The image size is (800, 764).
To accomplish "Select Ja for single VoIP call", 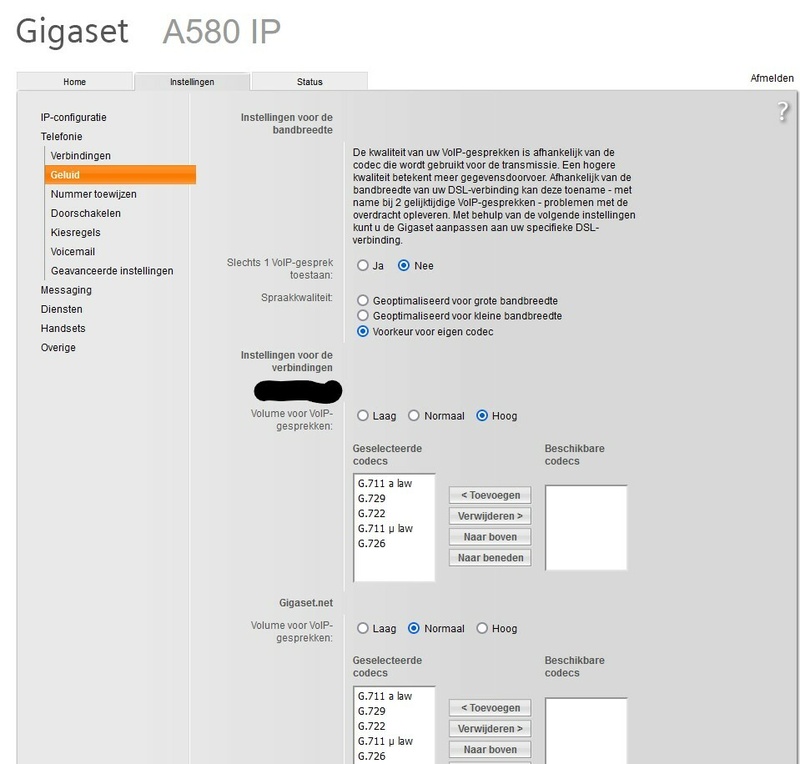I will (363, 265).
